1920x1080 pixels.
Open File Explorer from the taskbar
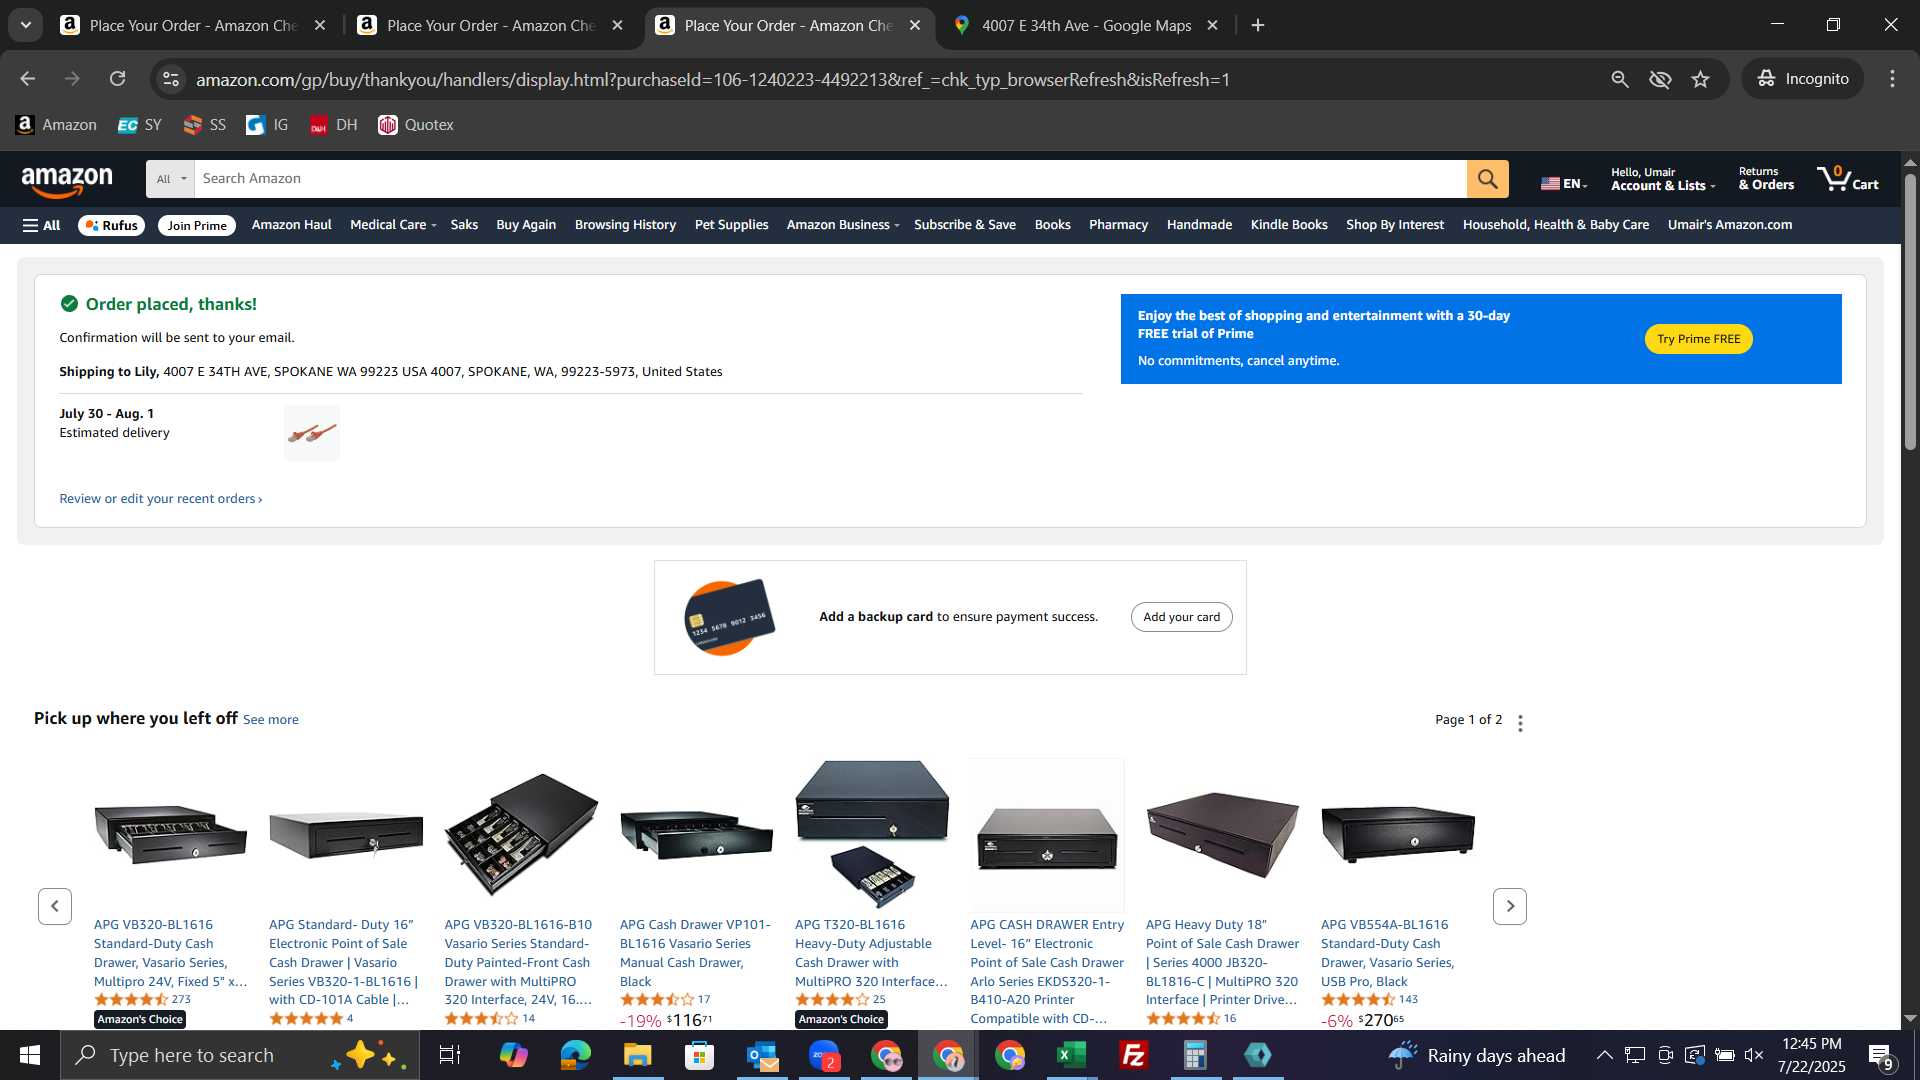point(637,1055)
